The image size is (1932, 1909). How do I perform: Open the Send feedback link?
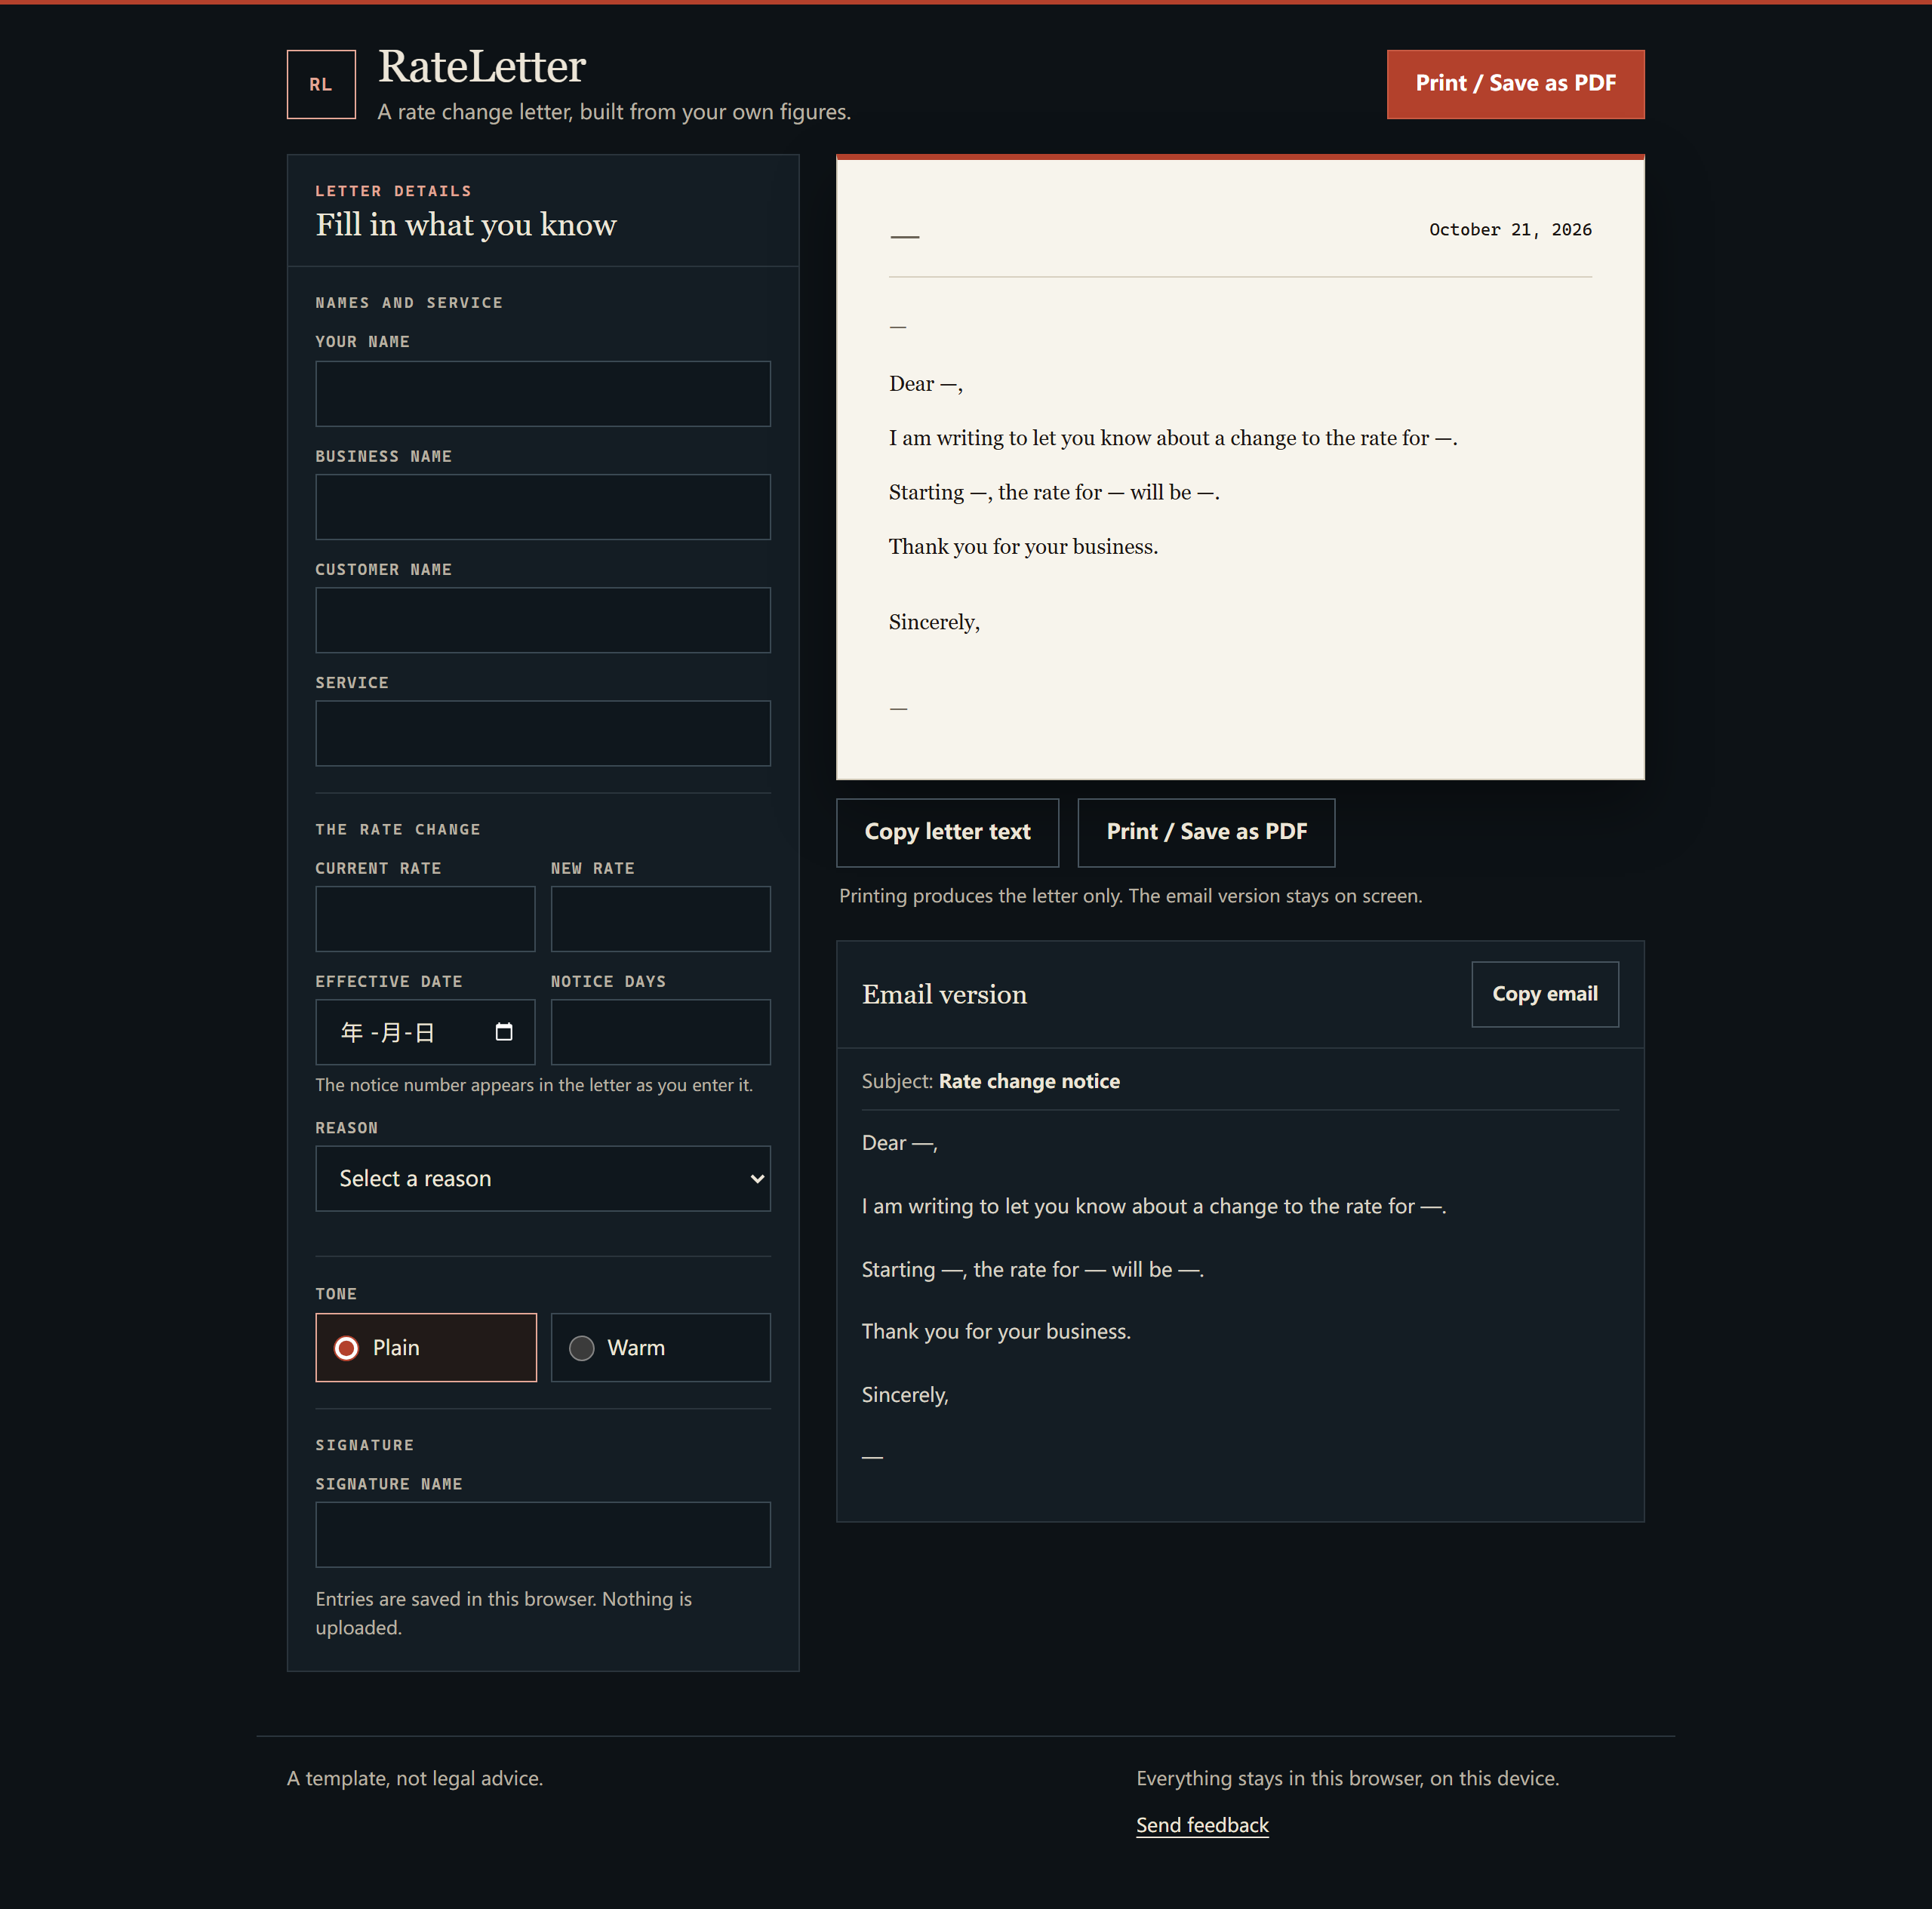click(x=1202, y=1825)
